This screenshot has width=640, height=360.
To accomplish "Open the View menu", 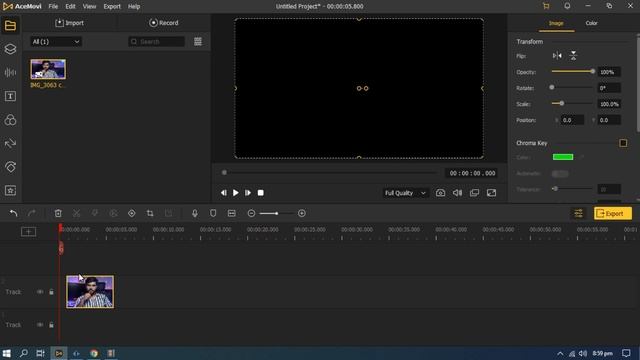I will click(89, 7).
